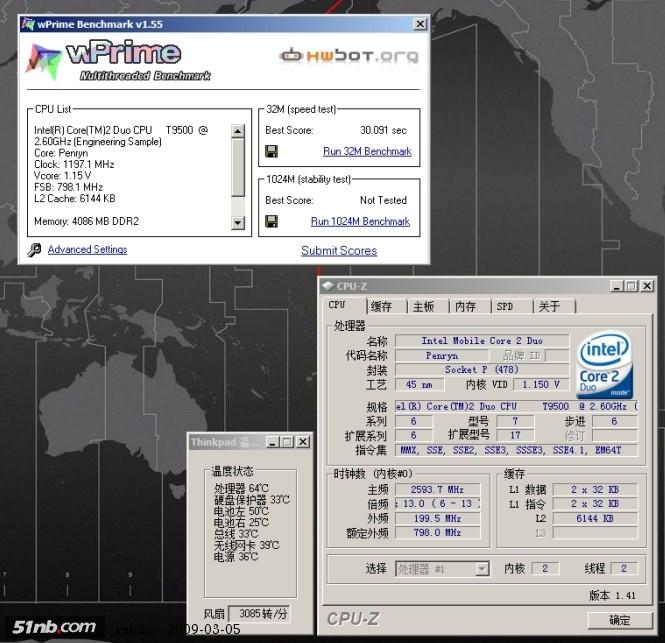Screen dimensions: 665x643
Task: Click the Intel Core 2 Duo logo
Action: 606,358
